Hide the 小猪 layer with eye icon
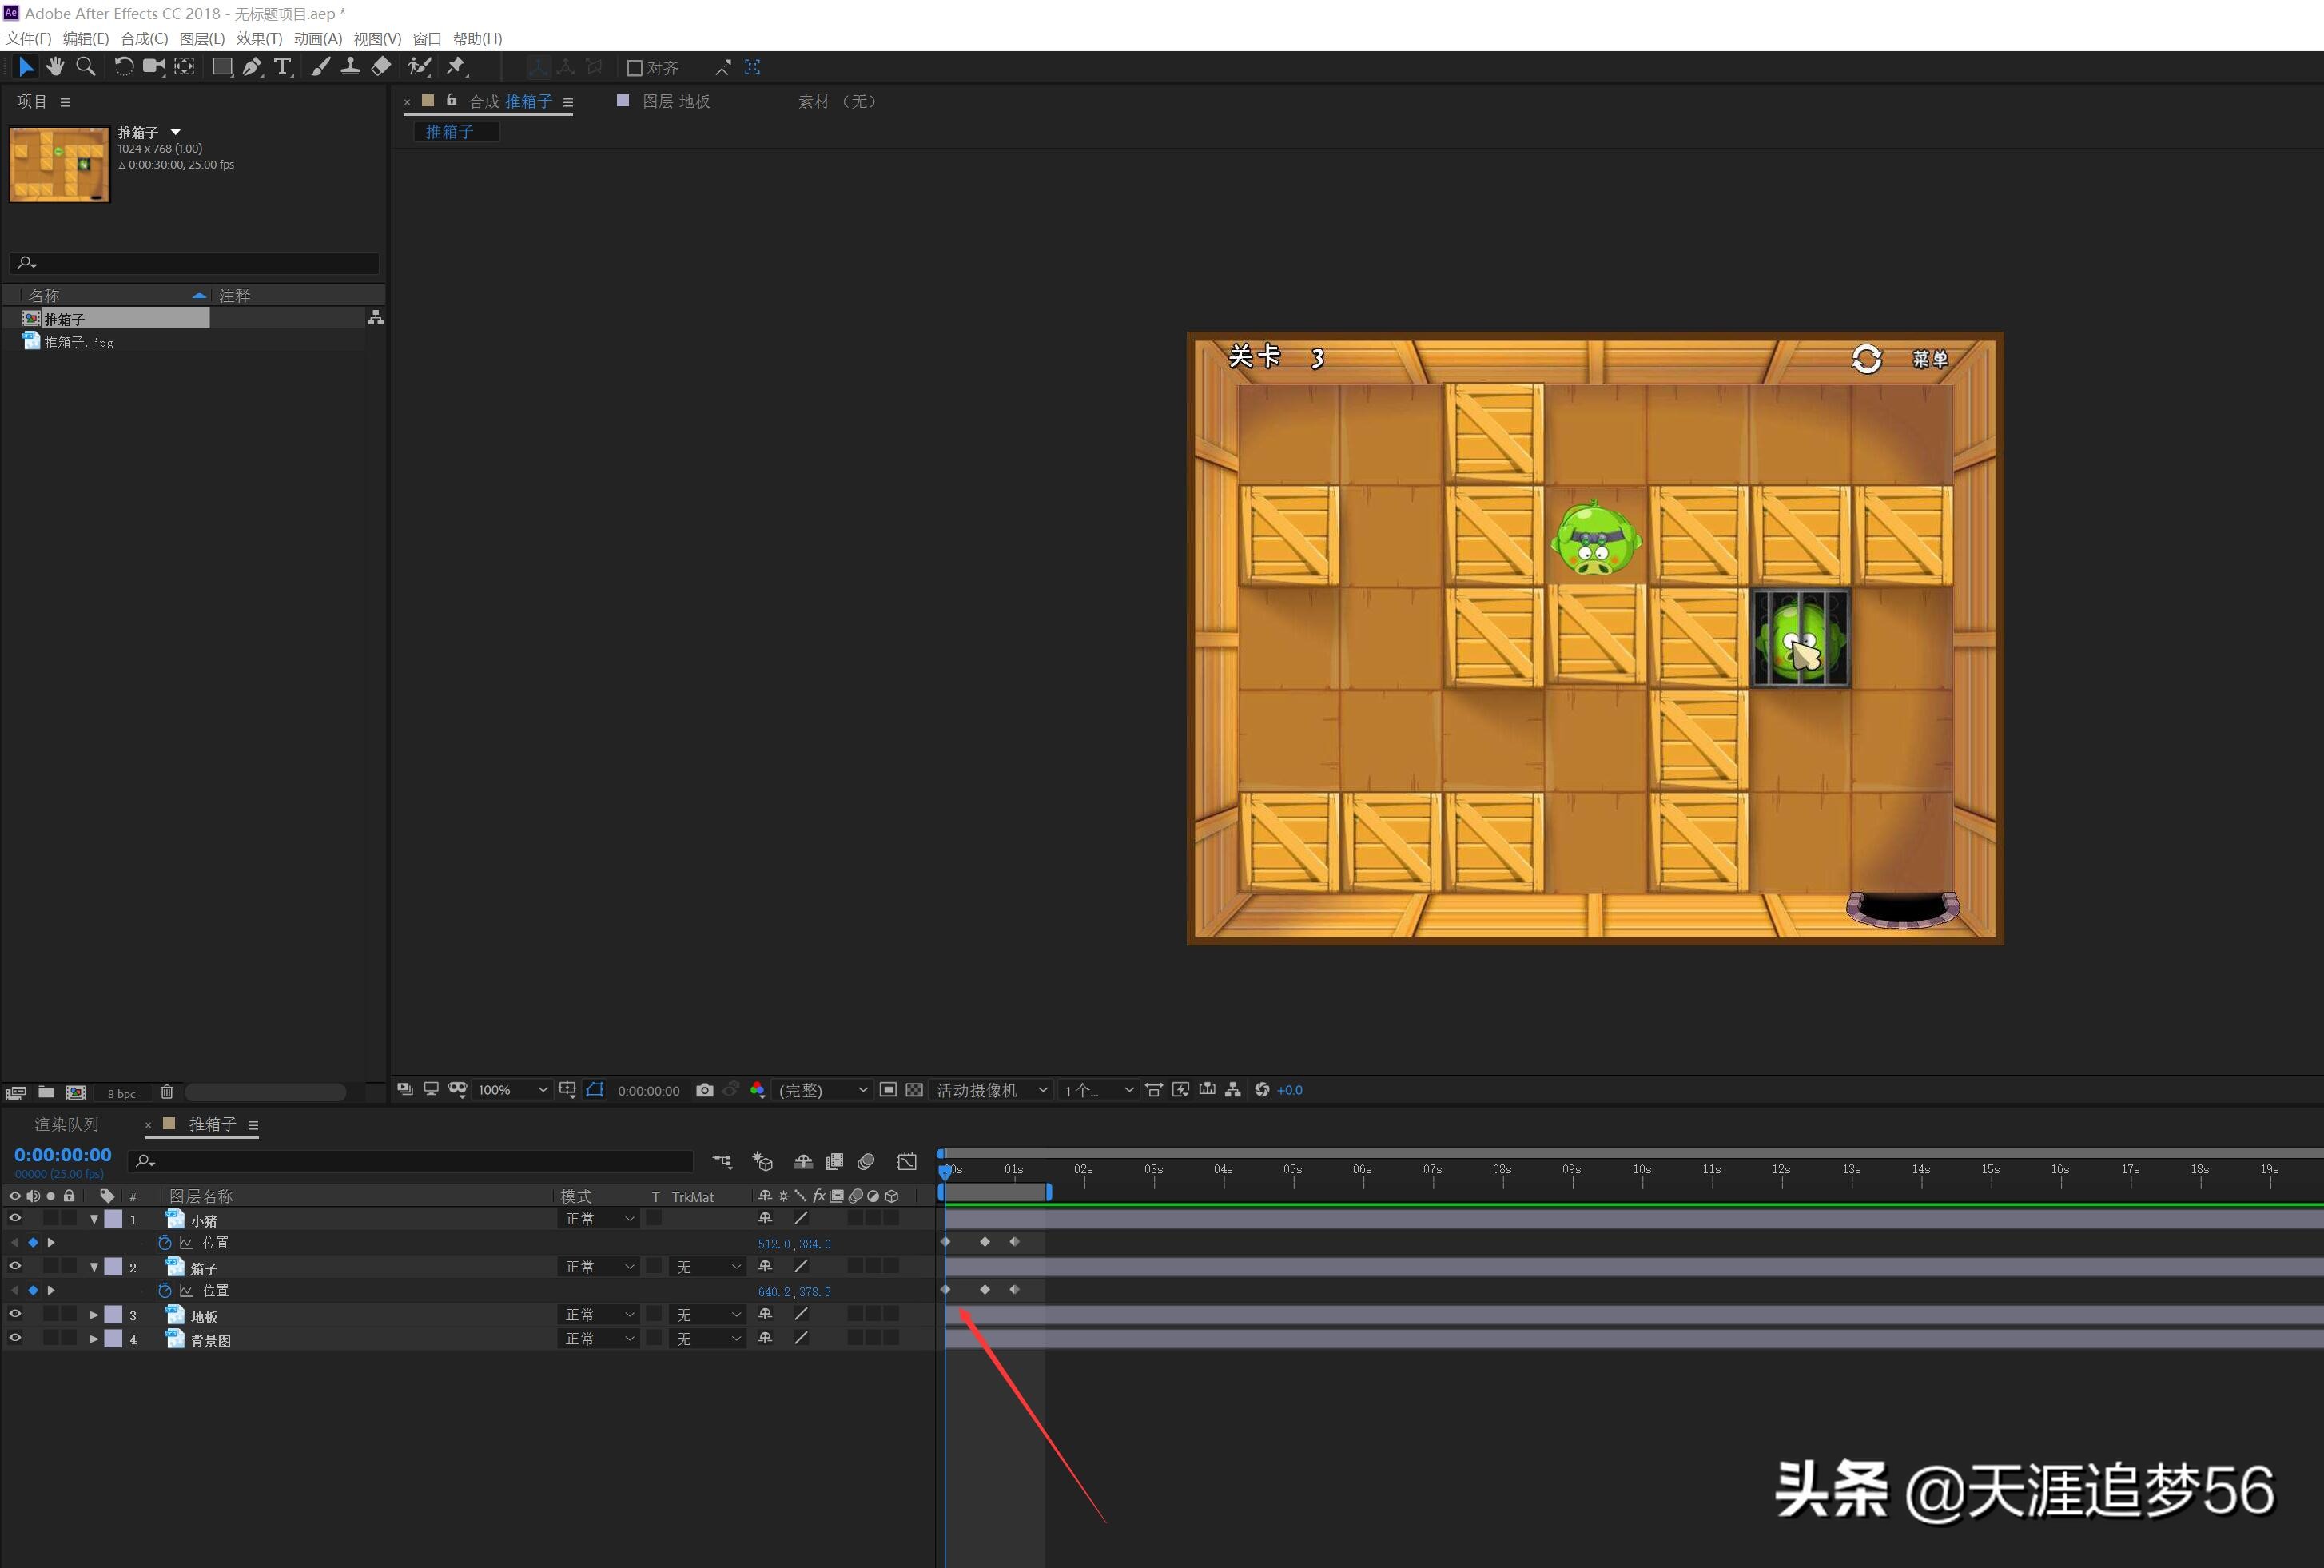 [x=15, y=1218]
